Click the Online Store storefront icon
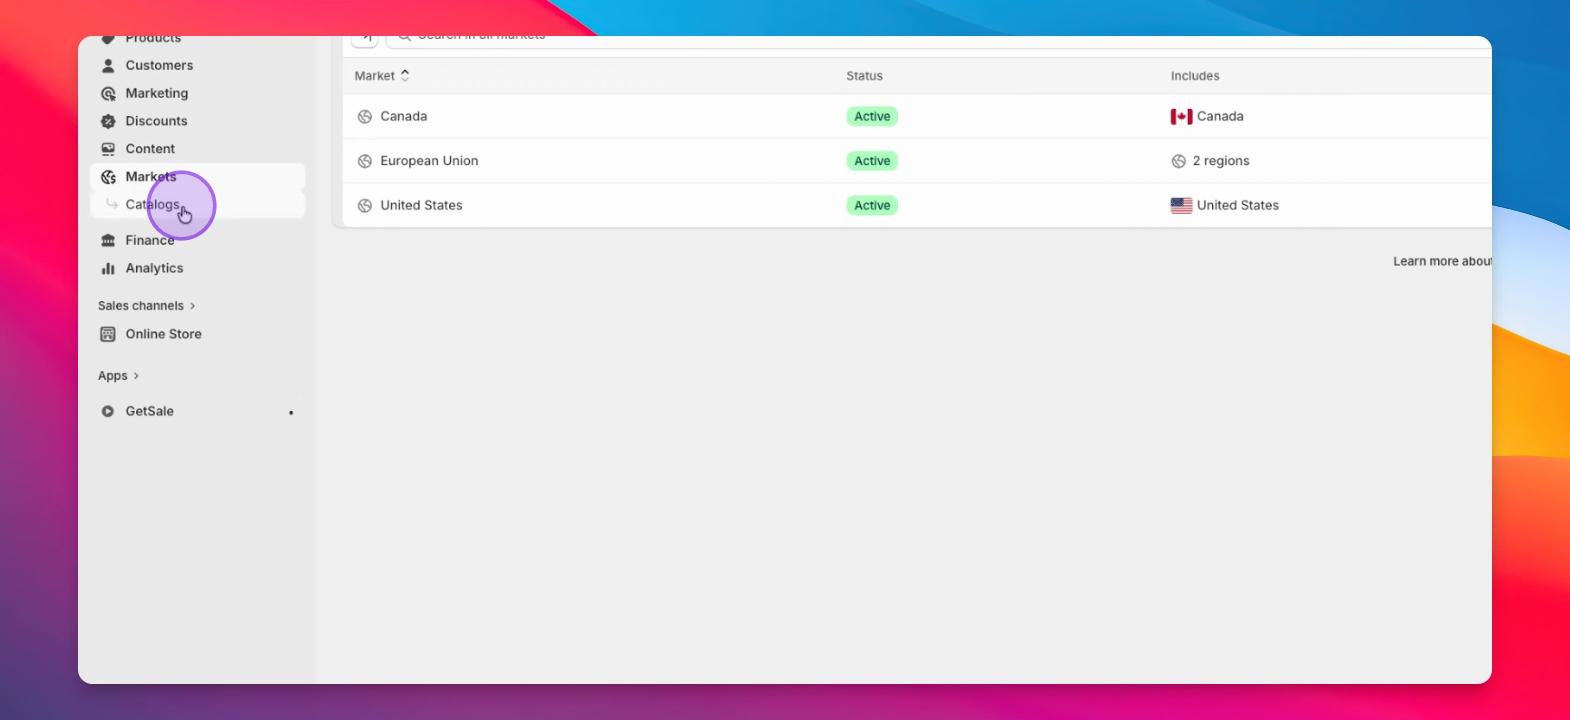The width and height of the screenshot is (1570, 720). tap(108, 335)
